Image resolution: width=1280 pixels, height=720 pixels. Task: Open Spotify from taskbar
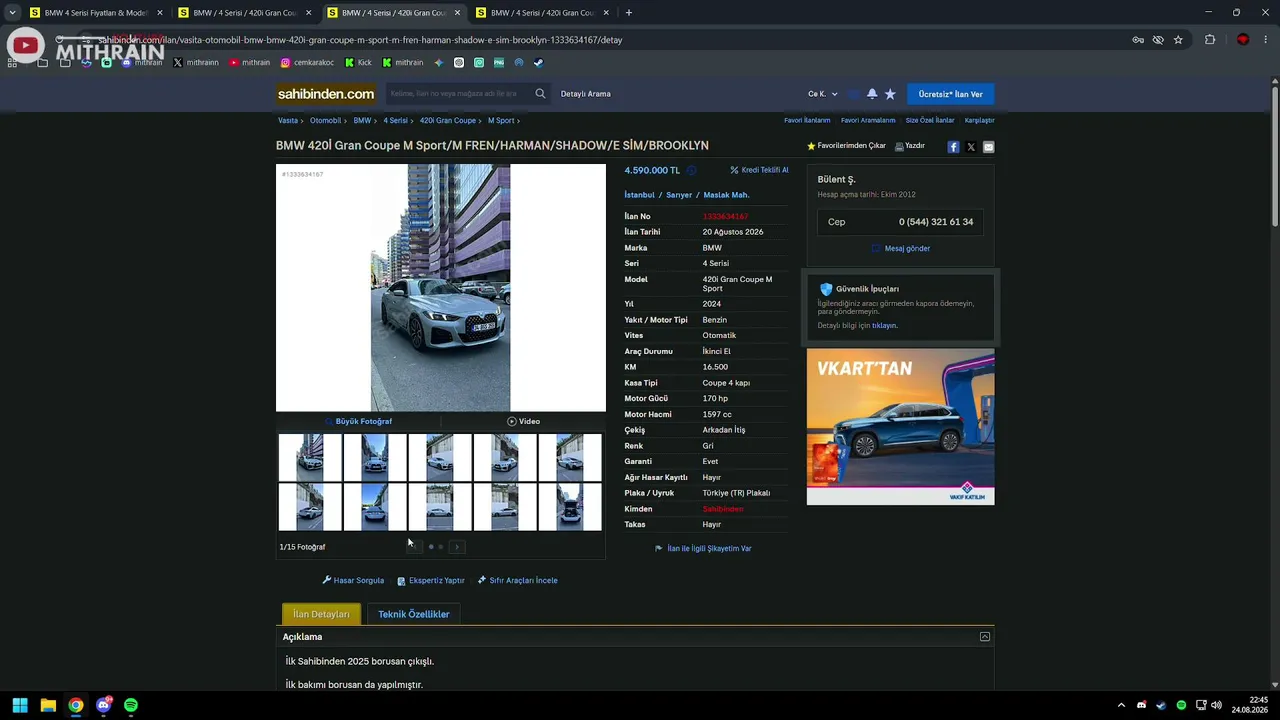click(x=131, y=705)
